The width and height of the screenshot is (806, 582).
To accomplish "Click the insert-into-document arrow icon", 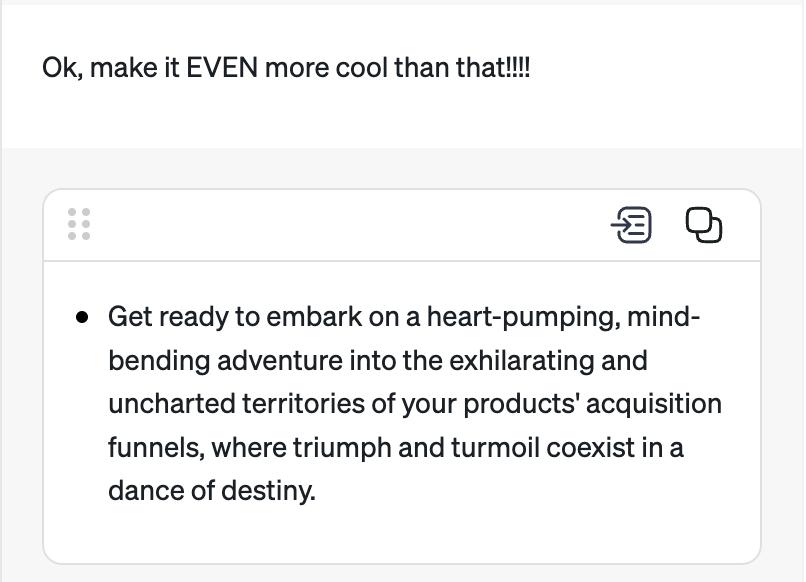I will 631,225.
